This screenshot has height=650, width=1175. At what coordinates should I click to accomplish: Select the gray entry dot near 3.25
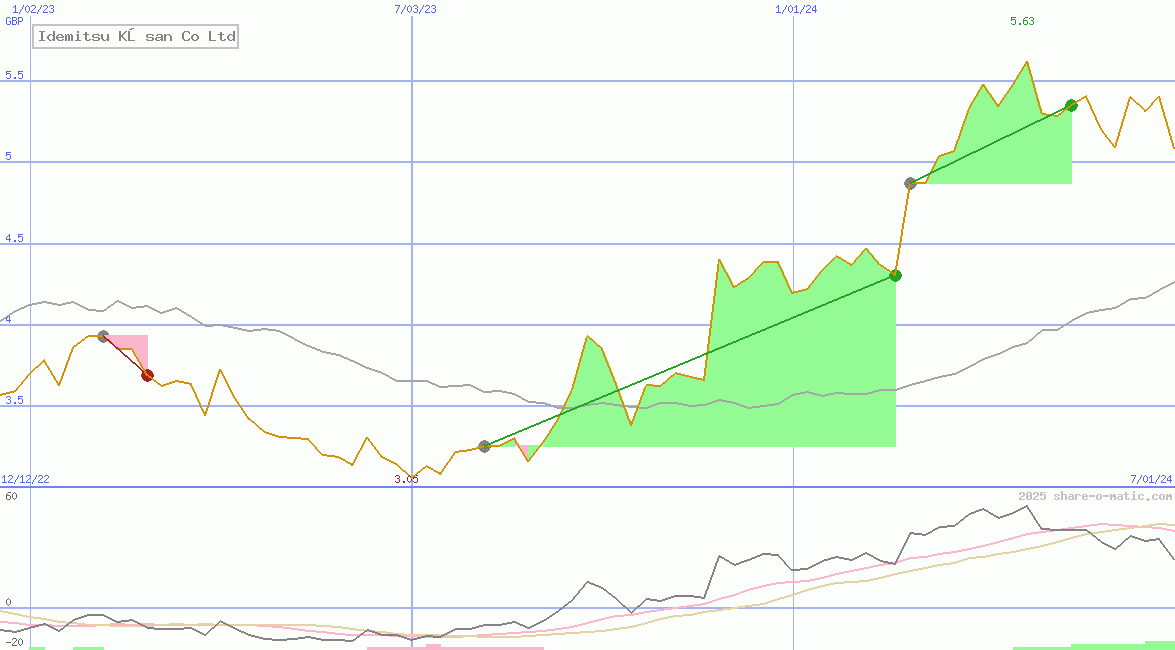coord(485,446)
